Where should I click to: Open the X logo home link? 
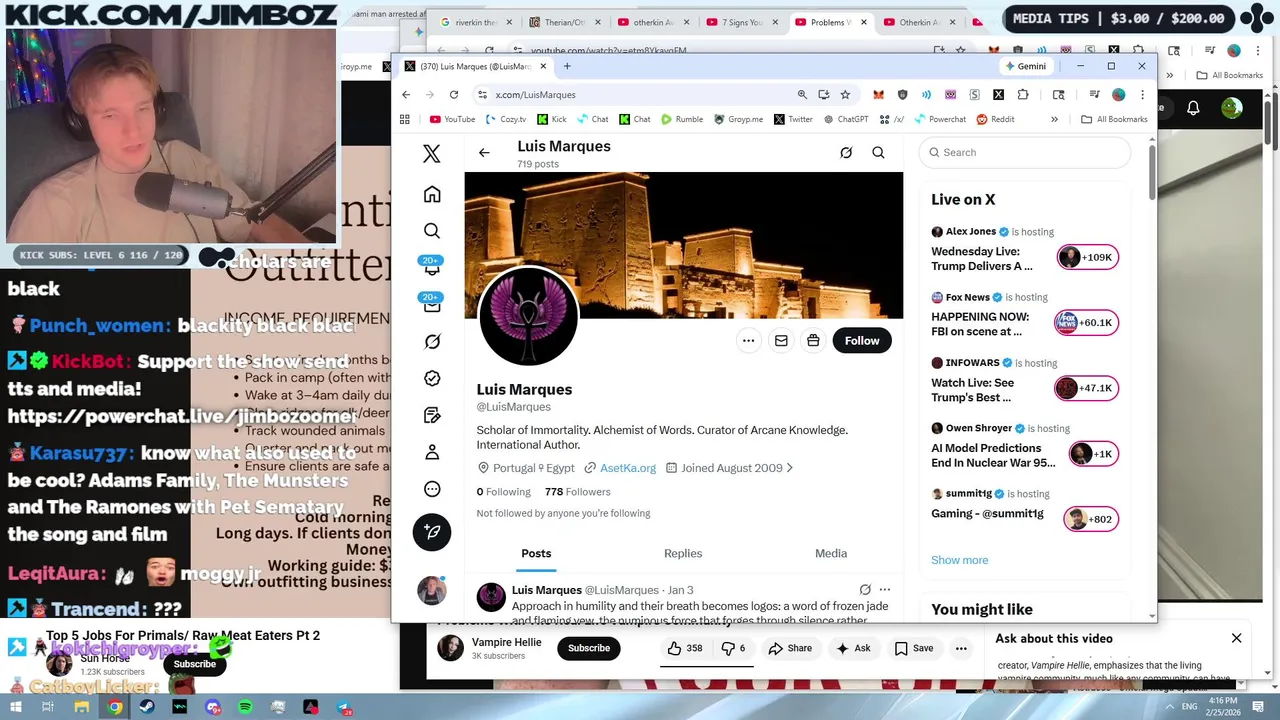432,154
